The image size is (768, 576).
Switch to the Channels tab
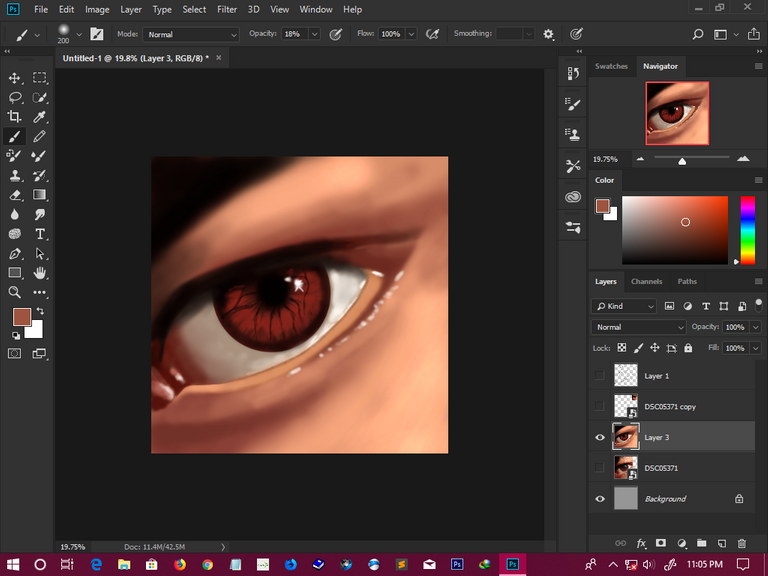pos(646,281)
